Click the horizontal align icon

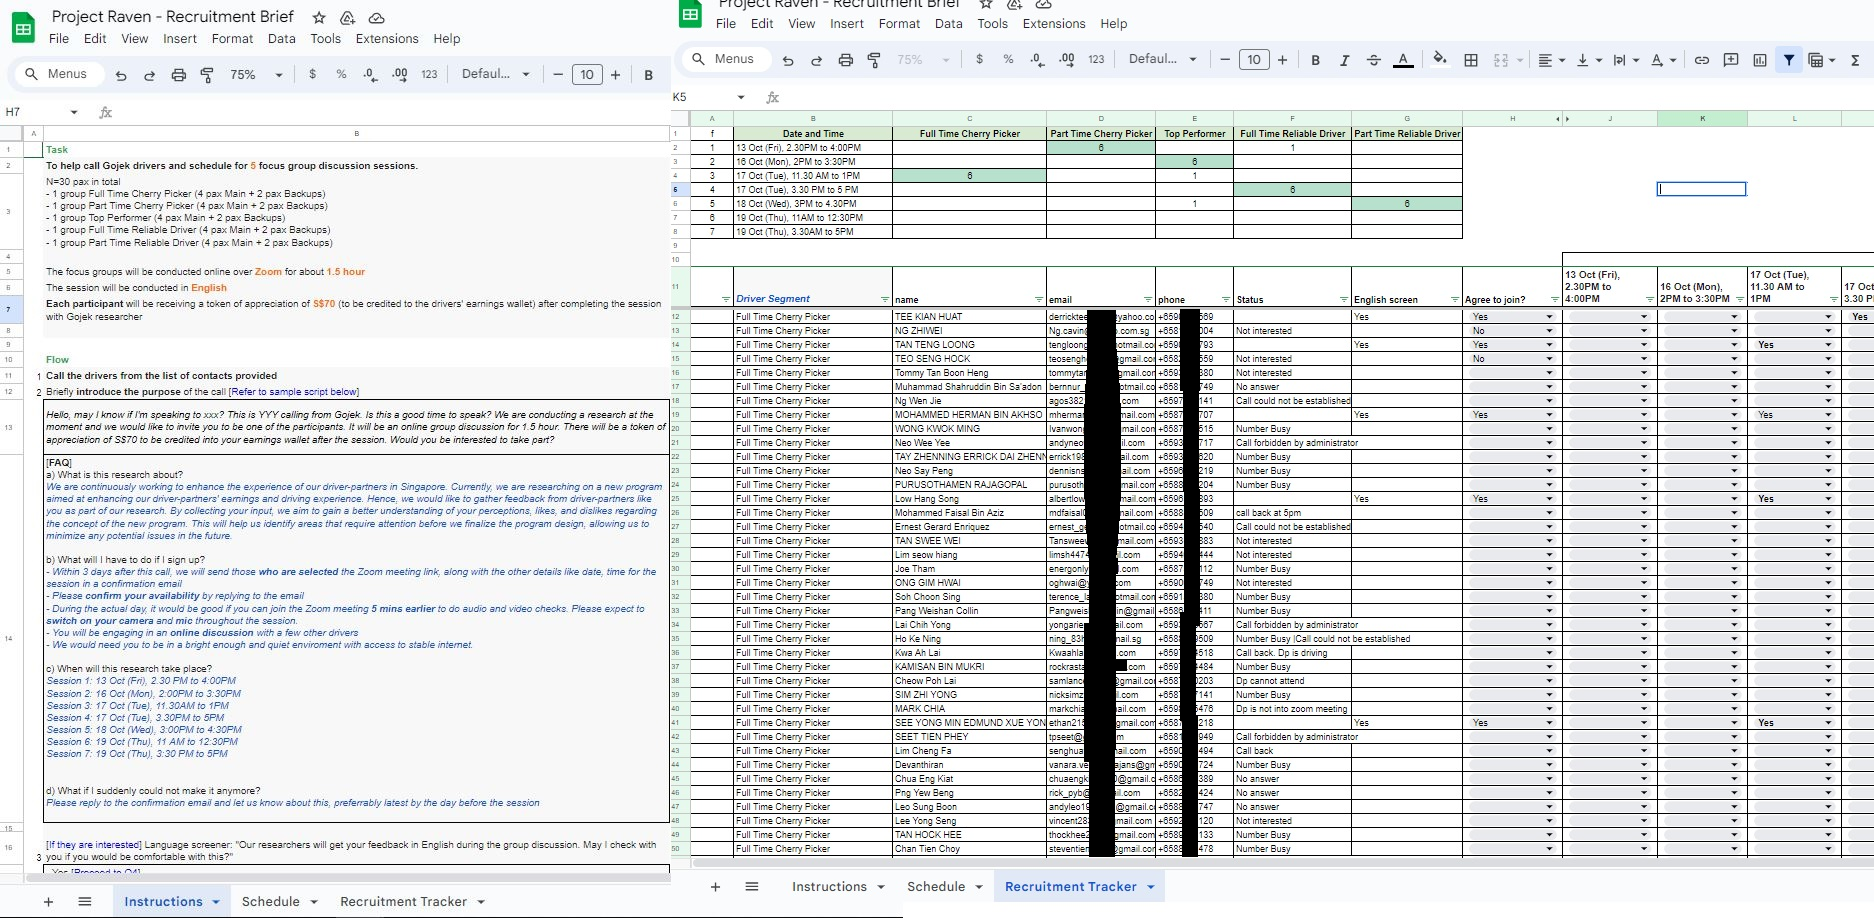[x=1545, y=60]
